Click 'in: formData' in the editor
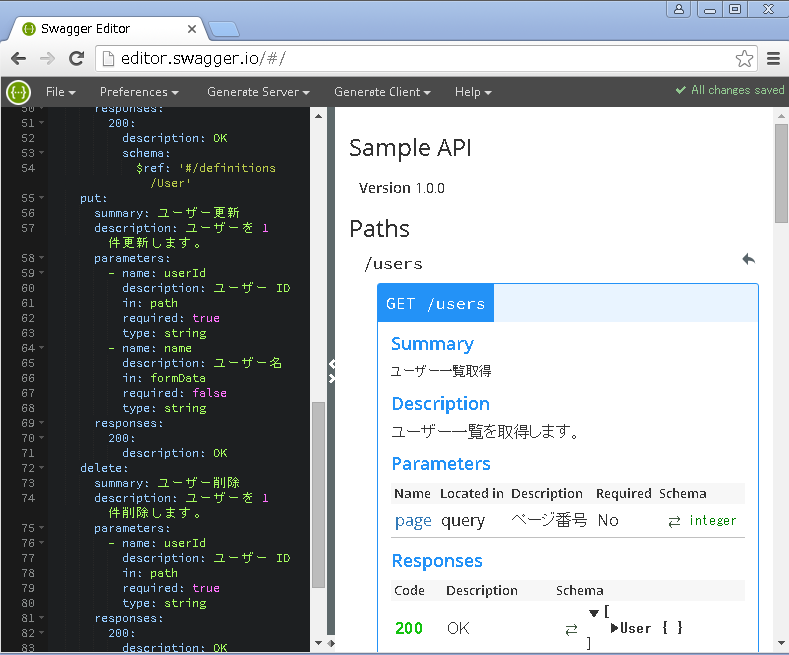 click(164, 378)
